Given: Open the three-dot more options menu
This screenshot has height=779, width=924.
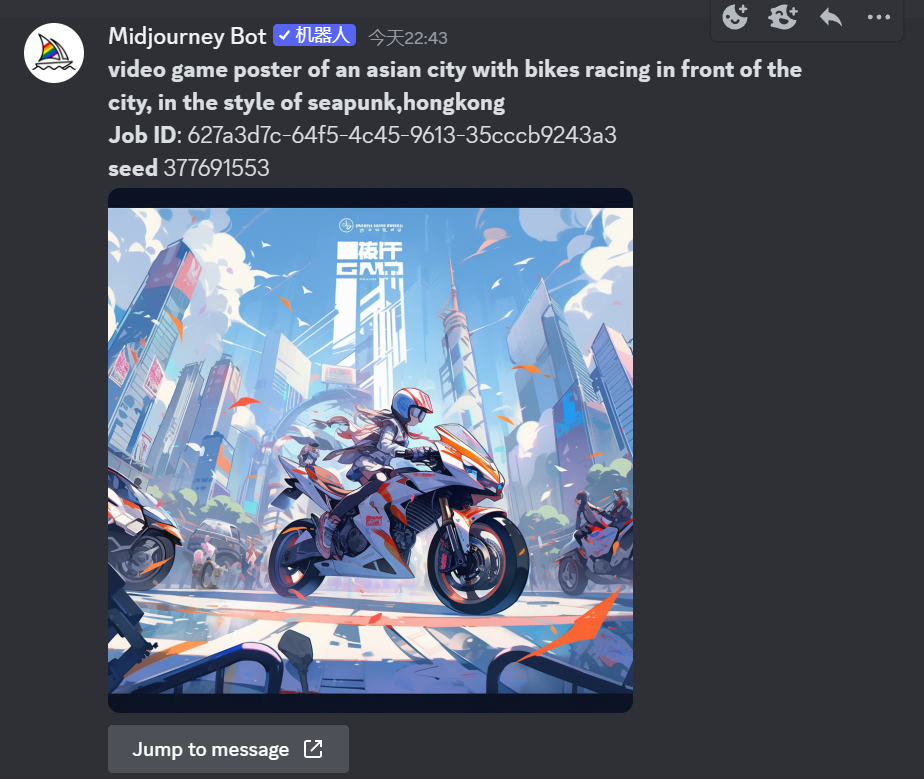Looking at the screenshot, I should (879, 17).
